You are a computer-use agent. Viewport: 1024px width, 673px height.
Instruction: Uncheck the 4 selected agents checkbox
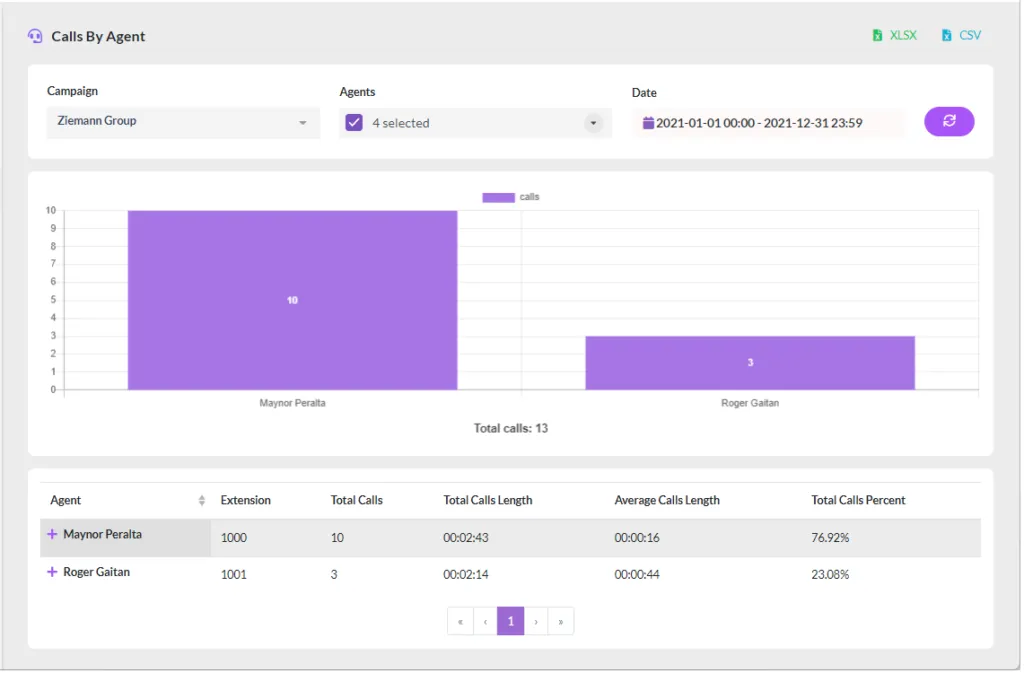point(354,123)
